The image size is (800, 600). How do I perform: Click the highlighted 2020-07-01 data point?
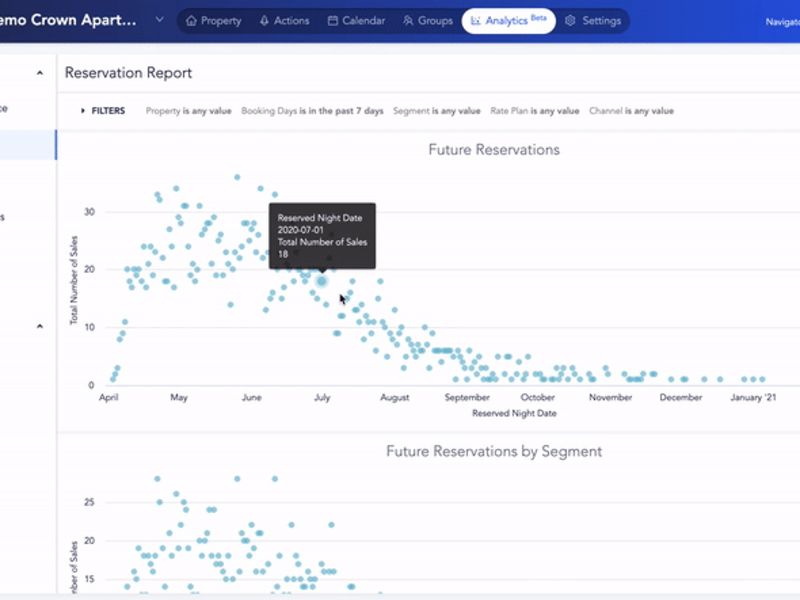pyautogui.click(x=321, y=281)
